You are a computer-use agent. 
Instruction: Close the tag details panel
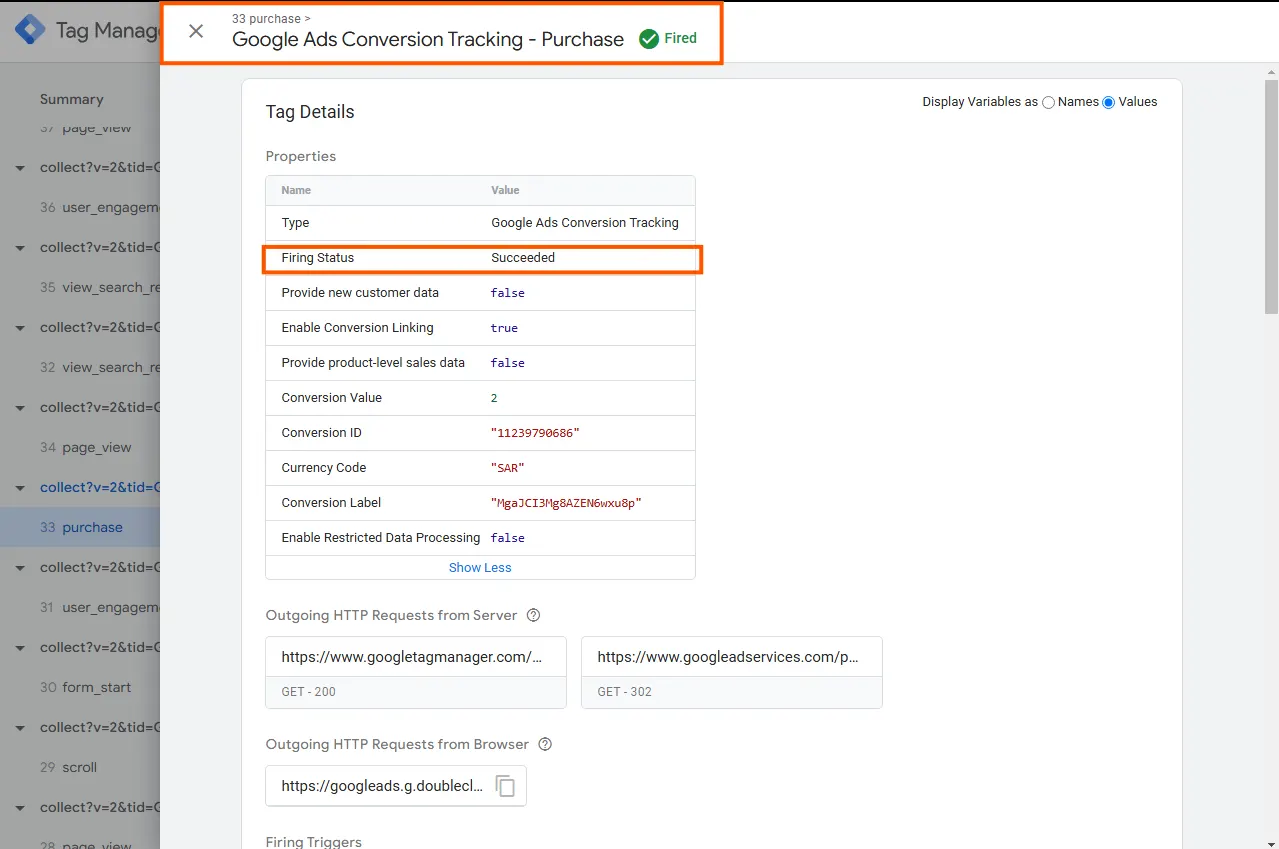click(196, 31)
